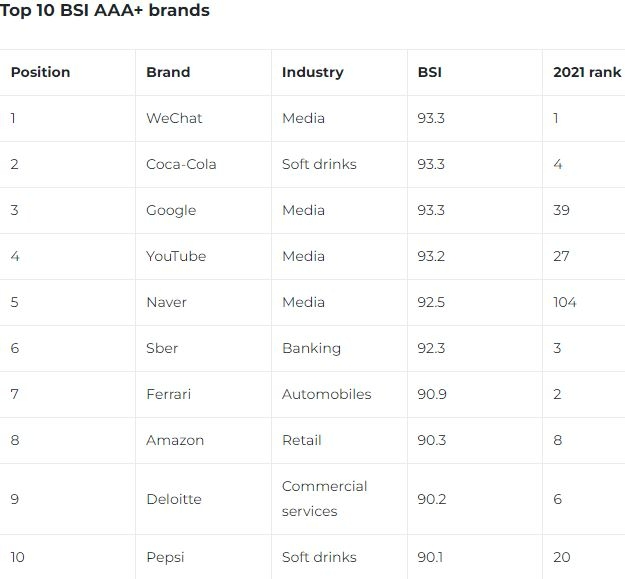Select the Sber brand cell
Image resolution: width=625 pixels, height=579 pixels.
(x=162, y=348)
